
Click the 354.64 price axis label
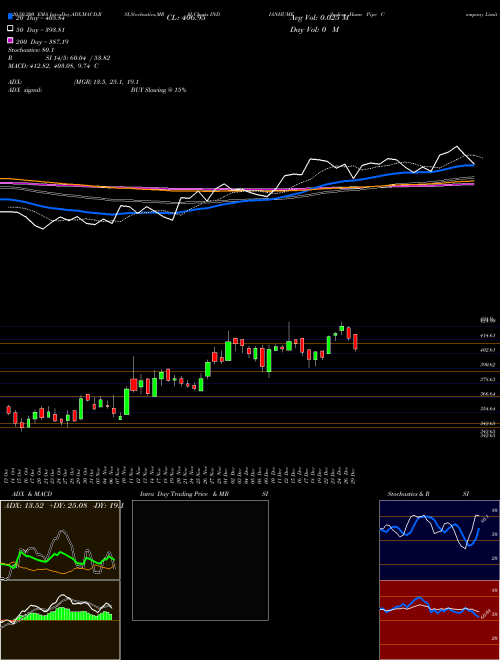tap(488, 409)
